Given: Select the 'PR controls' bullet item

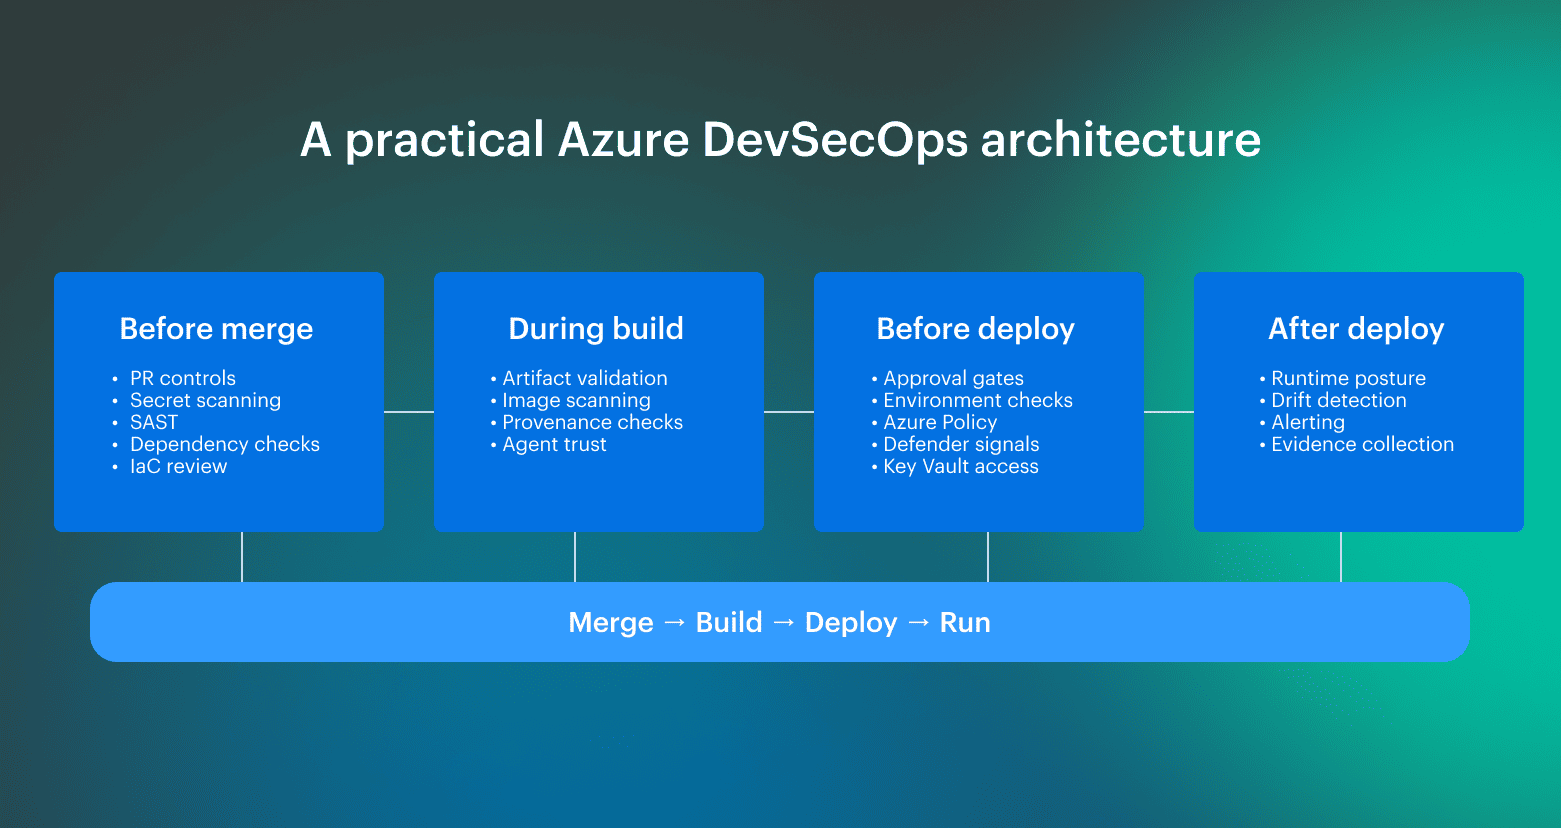Looking at the screenshot, I should [x=183, y=378].
